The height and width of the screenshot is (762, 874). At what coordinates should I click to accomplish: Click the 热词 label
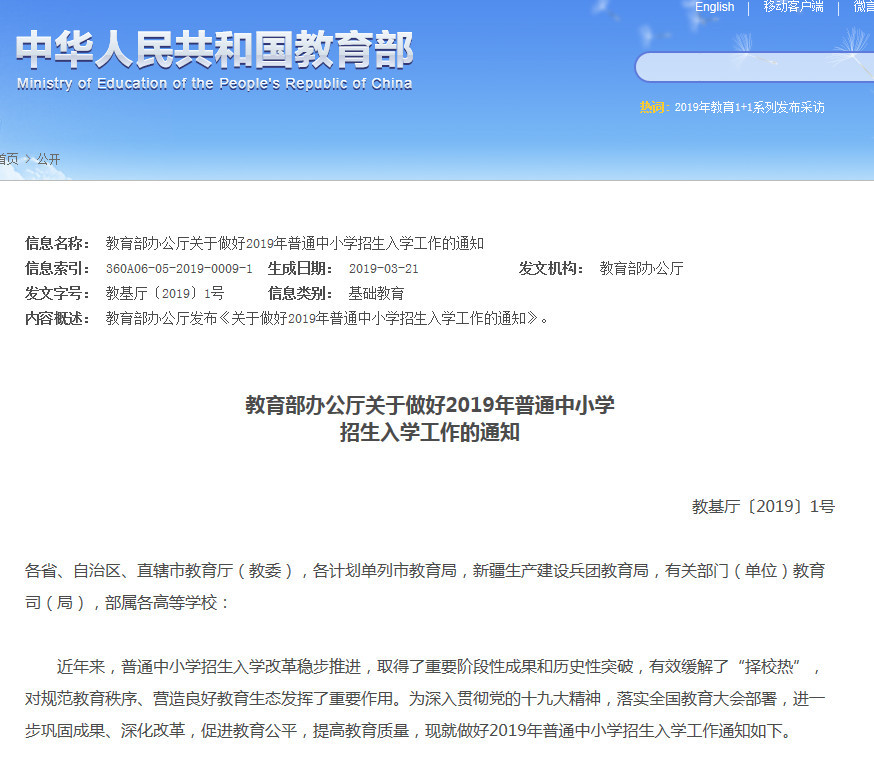pyautogui.click(x=653, y=107)
